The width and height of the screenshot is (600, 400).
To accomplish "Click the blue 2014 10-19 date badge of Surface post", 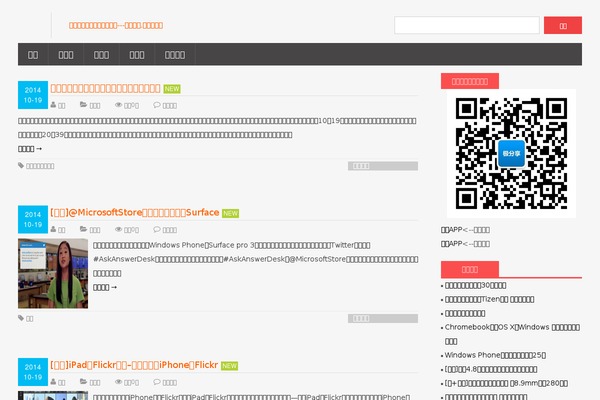I will coord(33,219).
